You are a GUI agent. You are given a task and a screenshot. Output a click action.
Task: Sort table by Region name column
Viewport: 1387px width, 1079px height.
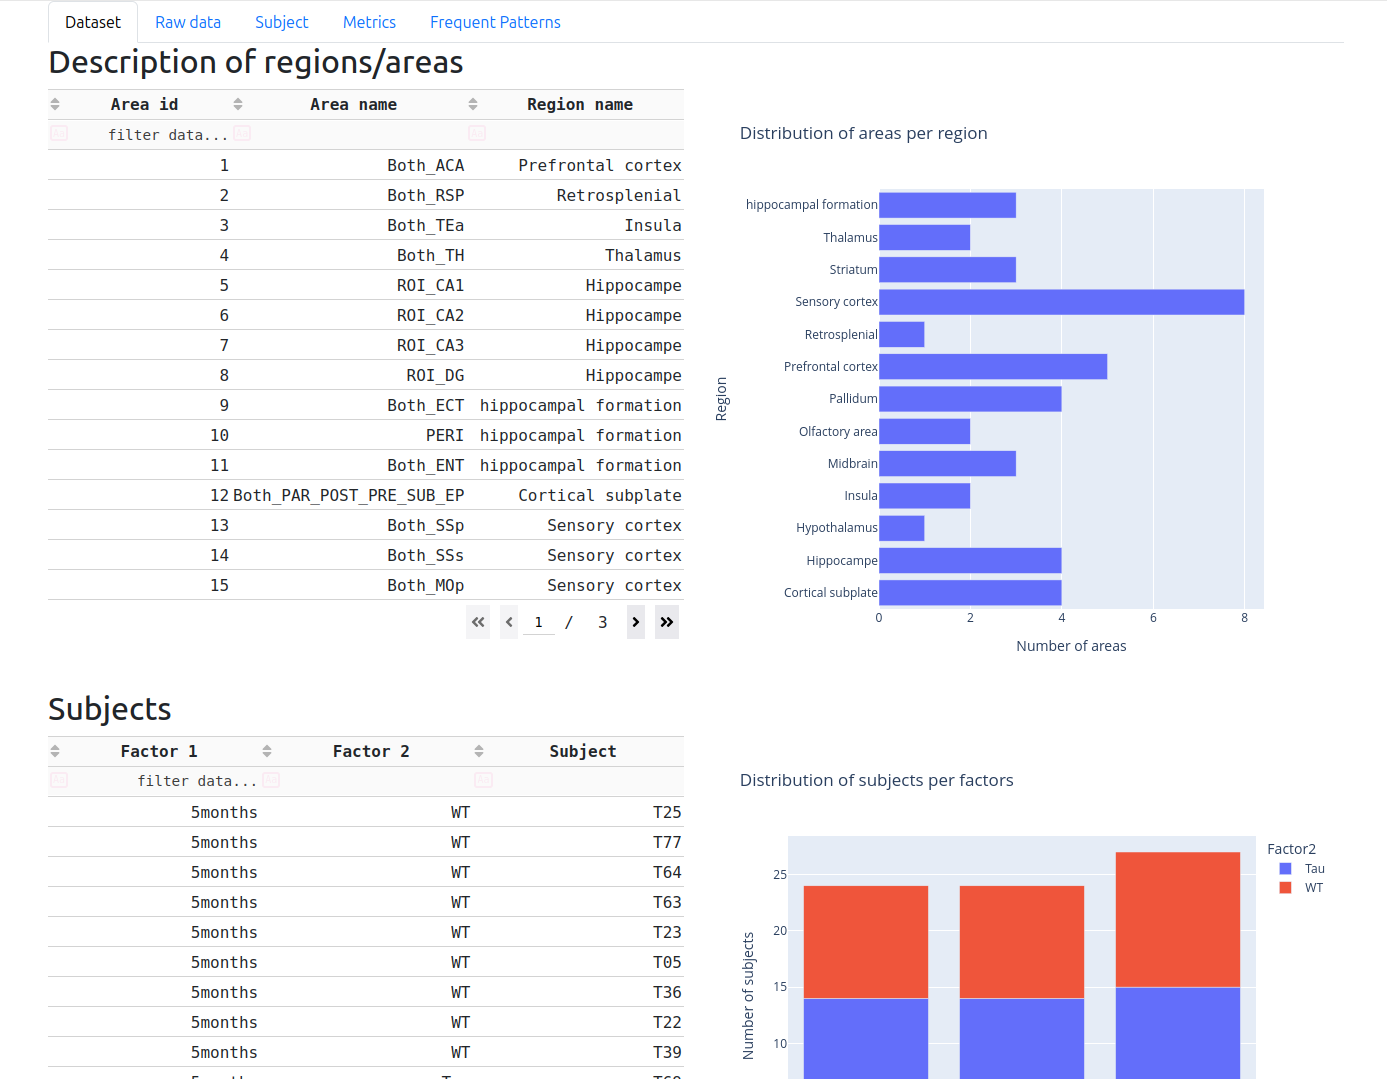click(x=473, y=104)
